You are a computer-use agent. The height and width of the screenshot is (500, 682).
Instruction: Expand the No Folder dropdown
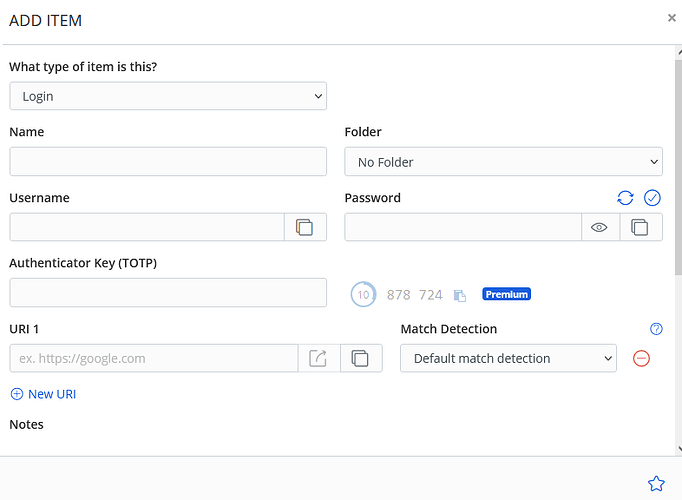pyautogui.click(x=503, y=162)
